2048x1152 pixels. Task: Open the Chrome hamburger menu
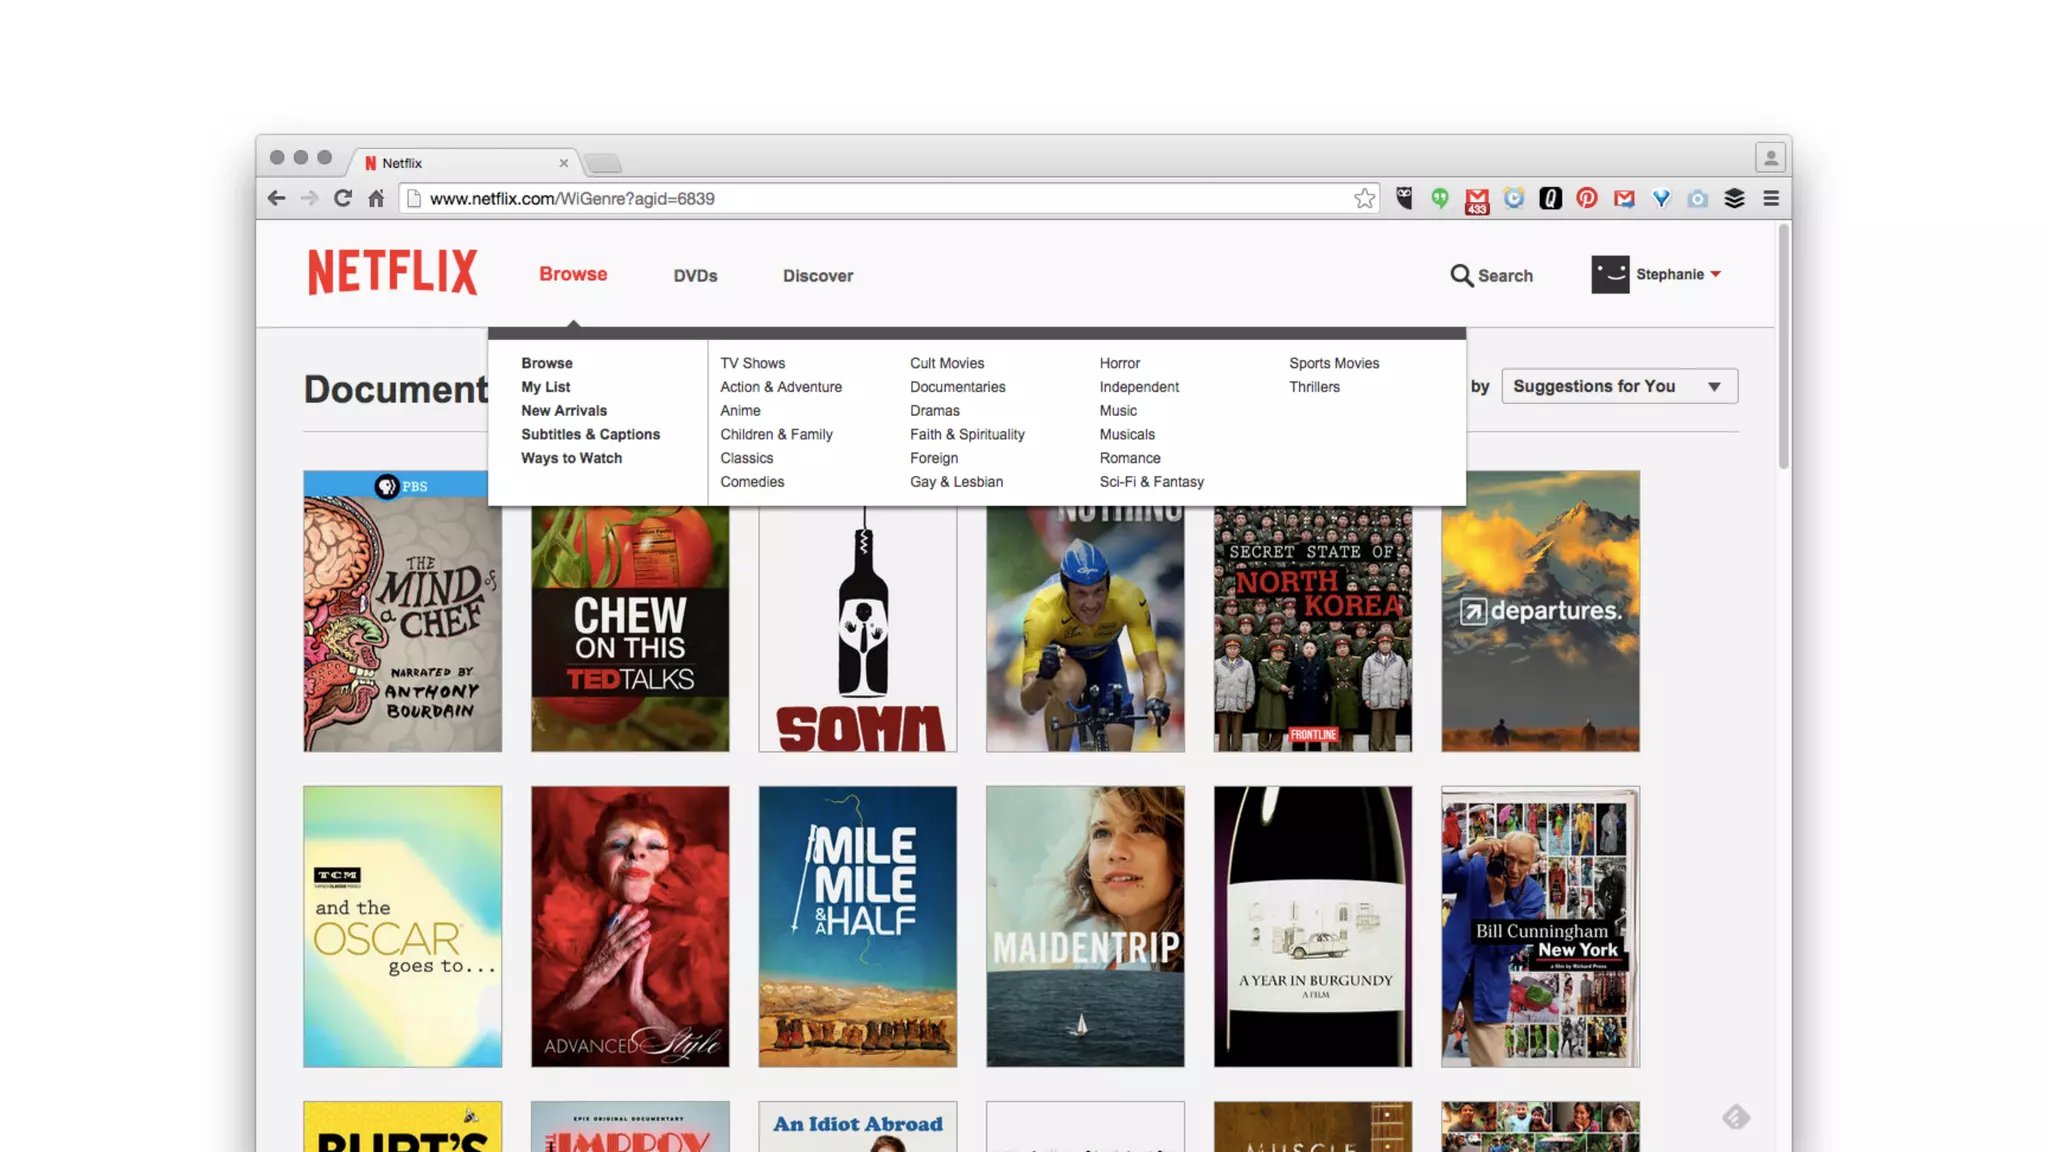click(1771, 198)
